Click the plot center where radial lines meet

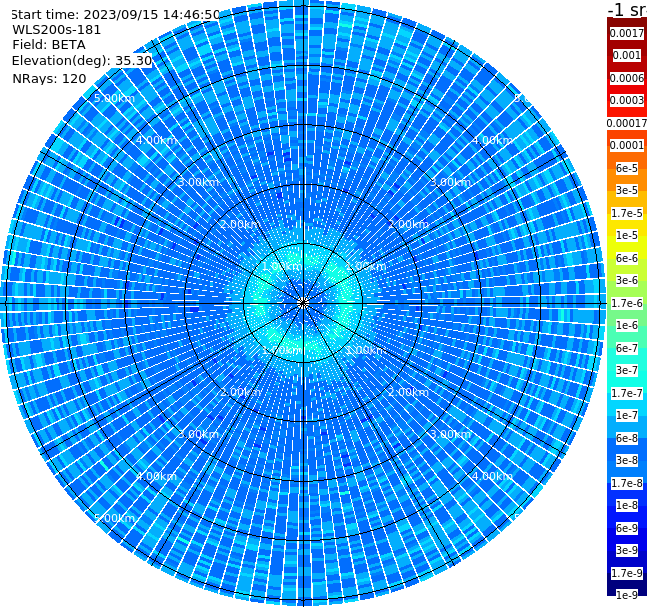(303, 303)
